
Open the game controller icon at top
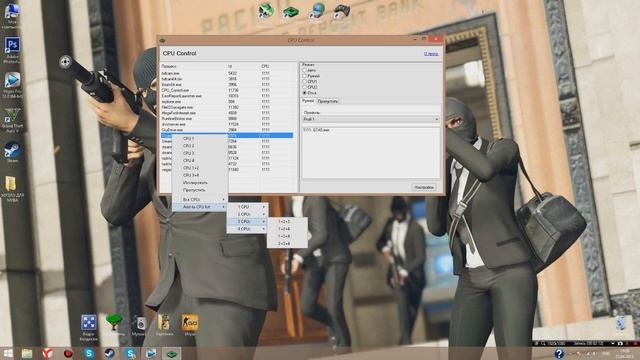point(341,11)
